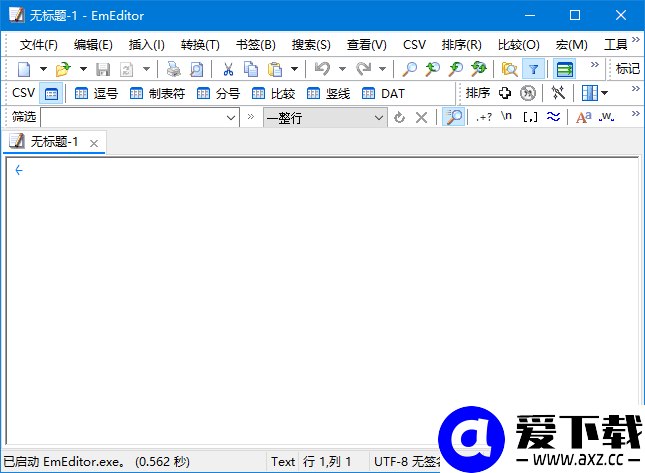The height and width of the screenshot is (473, 645).
Task: Expand the Reload dropdown arrow
Action: [146, 69]
